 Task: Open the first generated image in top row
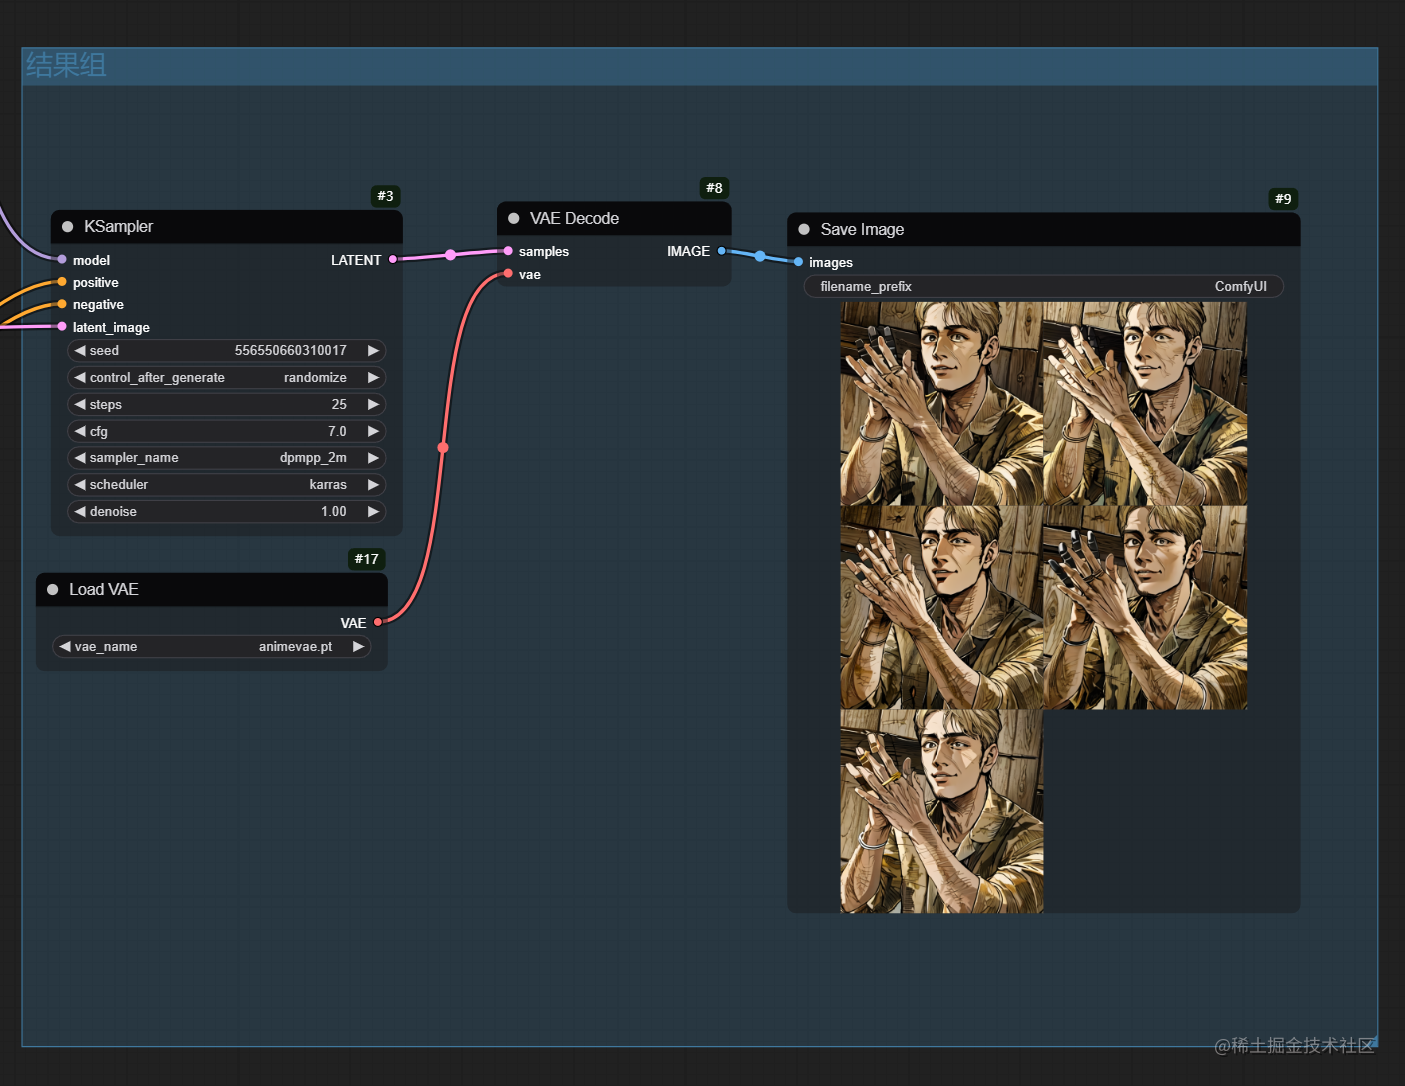pyautogui.click(x=941, y=404)
